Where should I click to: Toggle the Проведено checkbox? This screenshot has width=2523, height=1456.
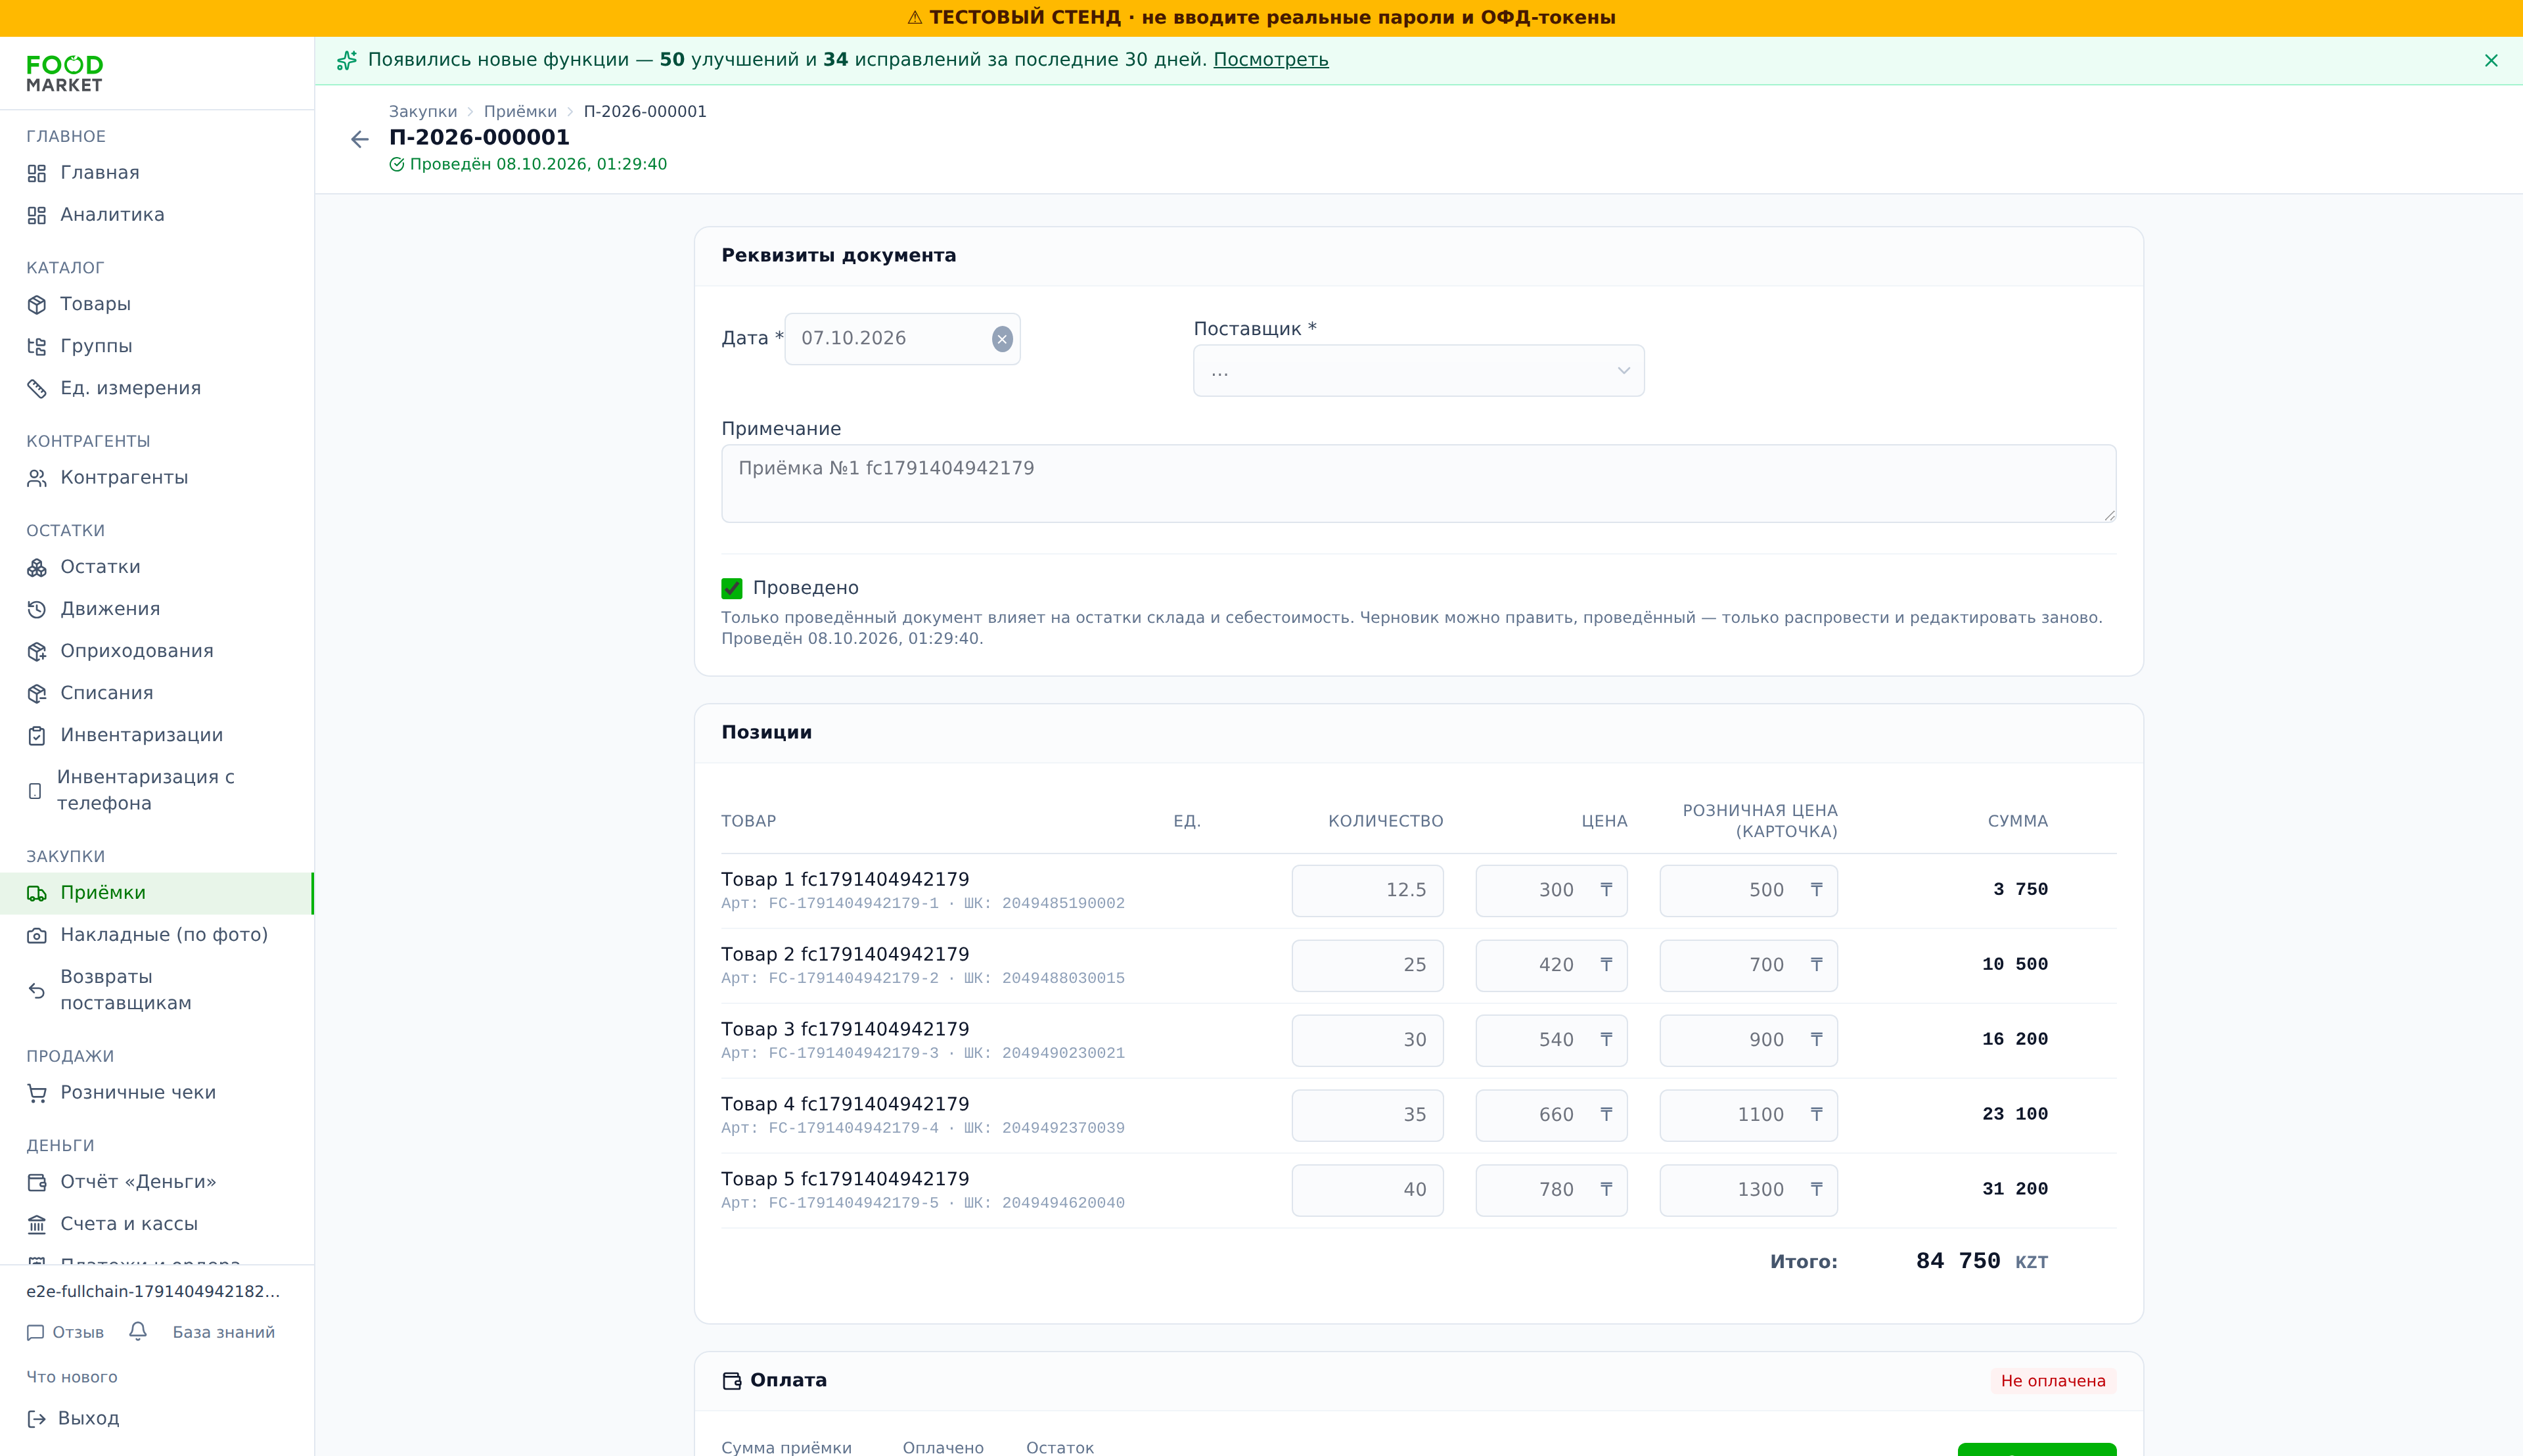(x=732, y=588)
